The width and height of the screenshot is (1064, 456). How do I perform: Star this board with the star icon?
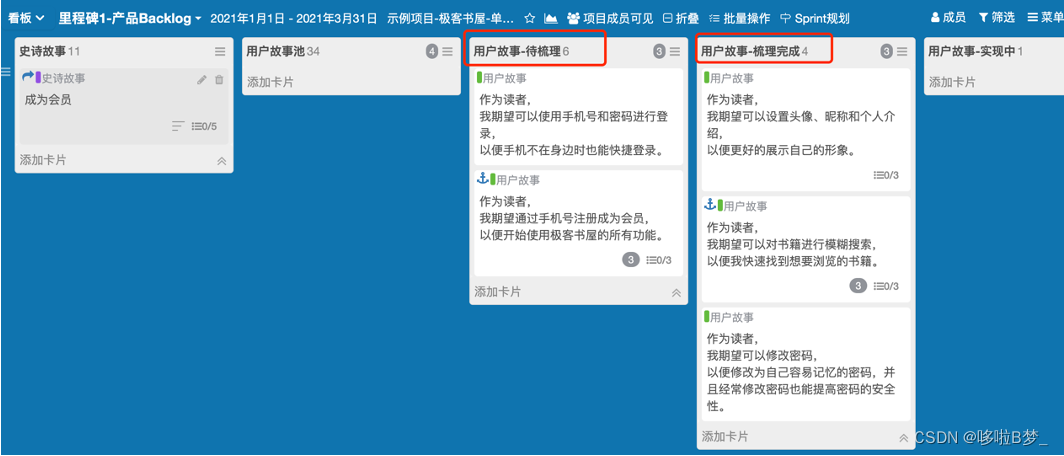click(x=530, y=18)
